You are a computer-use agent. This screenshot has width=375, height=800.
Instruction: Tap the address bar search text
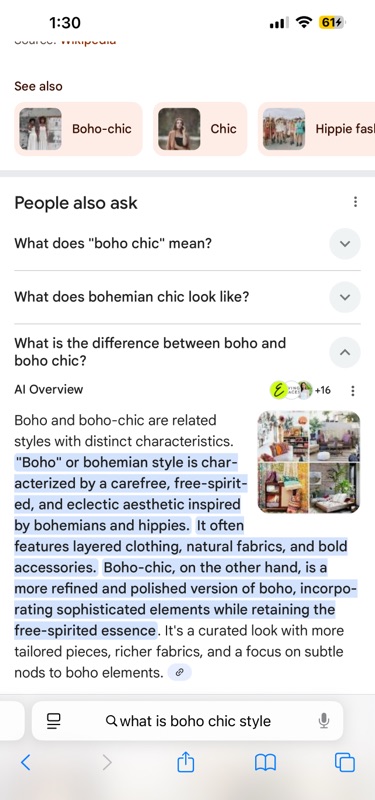[x=195, y=721]
